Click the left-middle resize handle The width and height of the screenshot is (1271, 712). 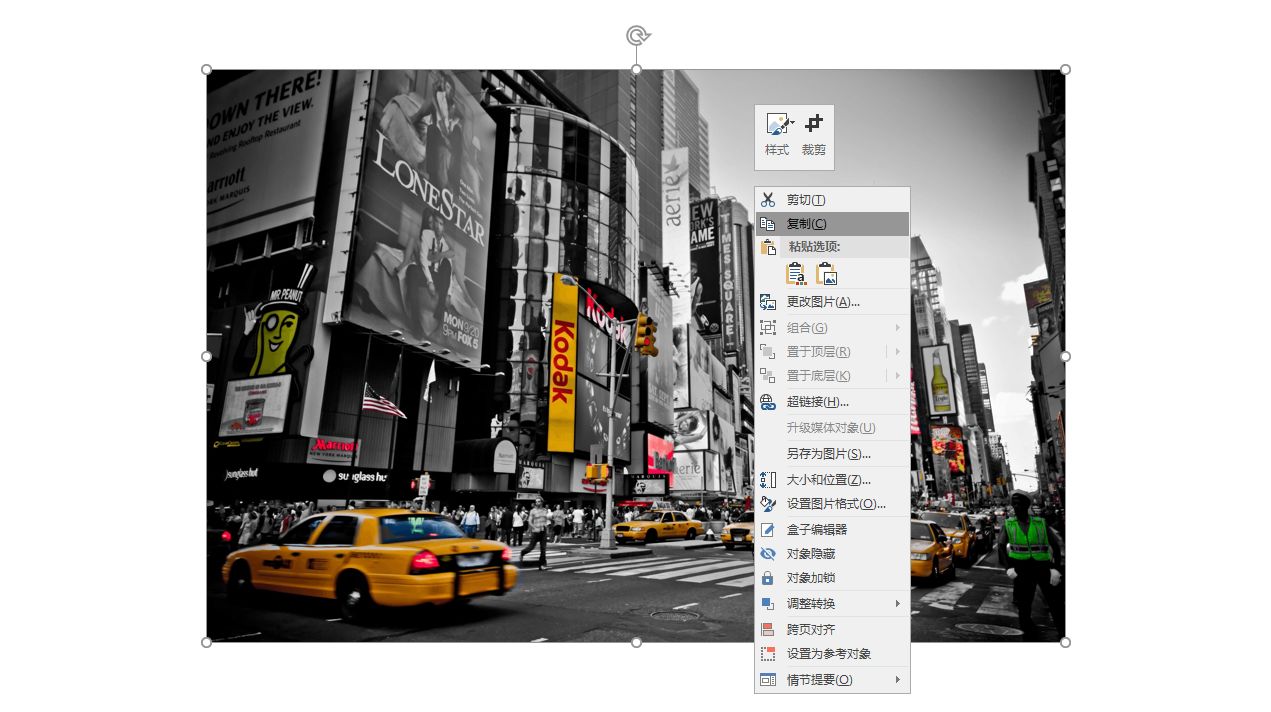[x=207, y=356]
